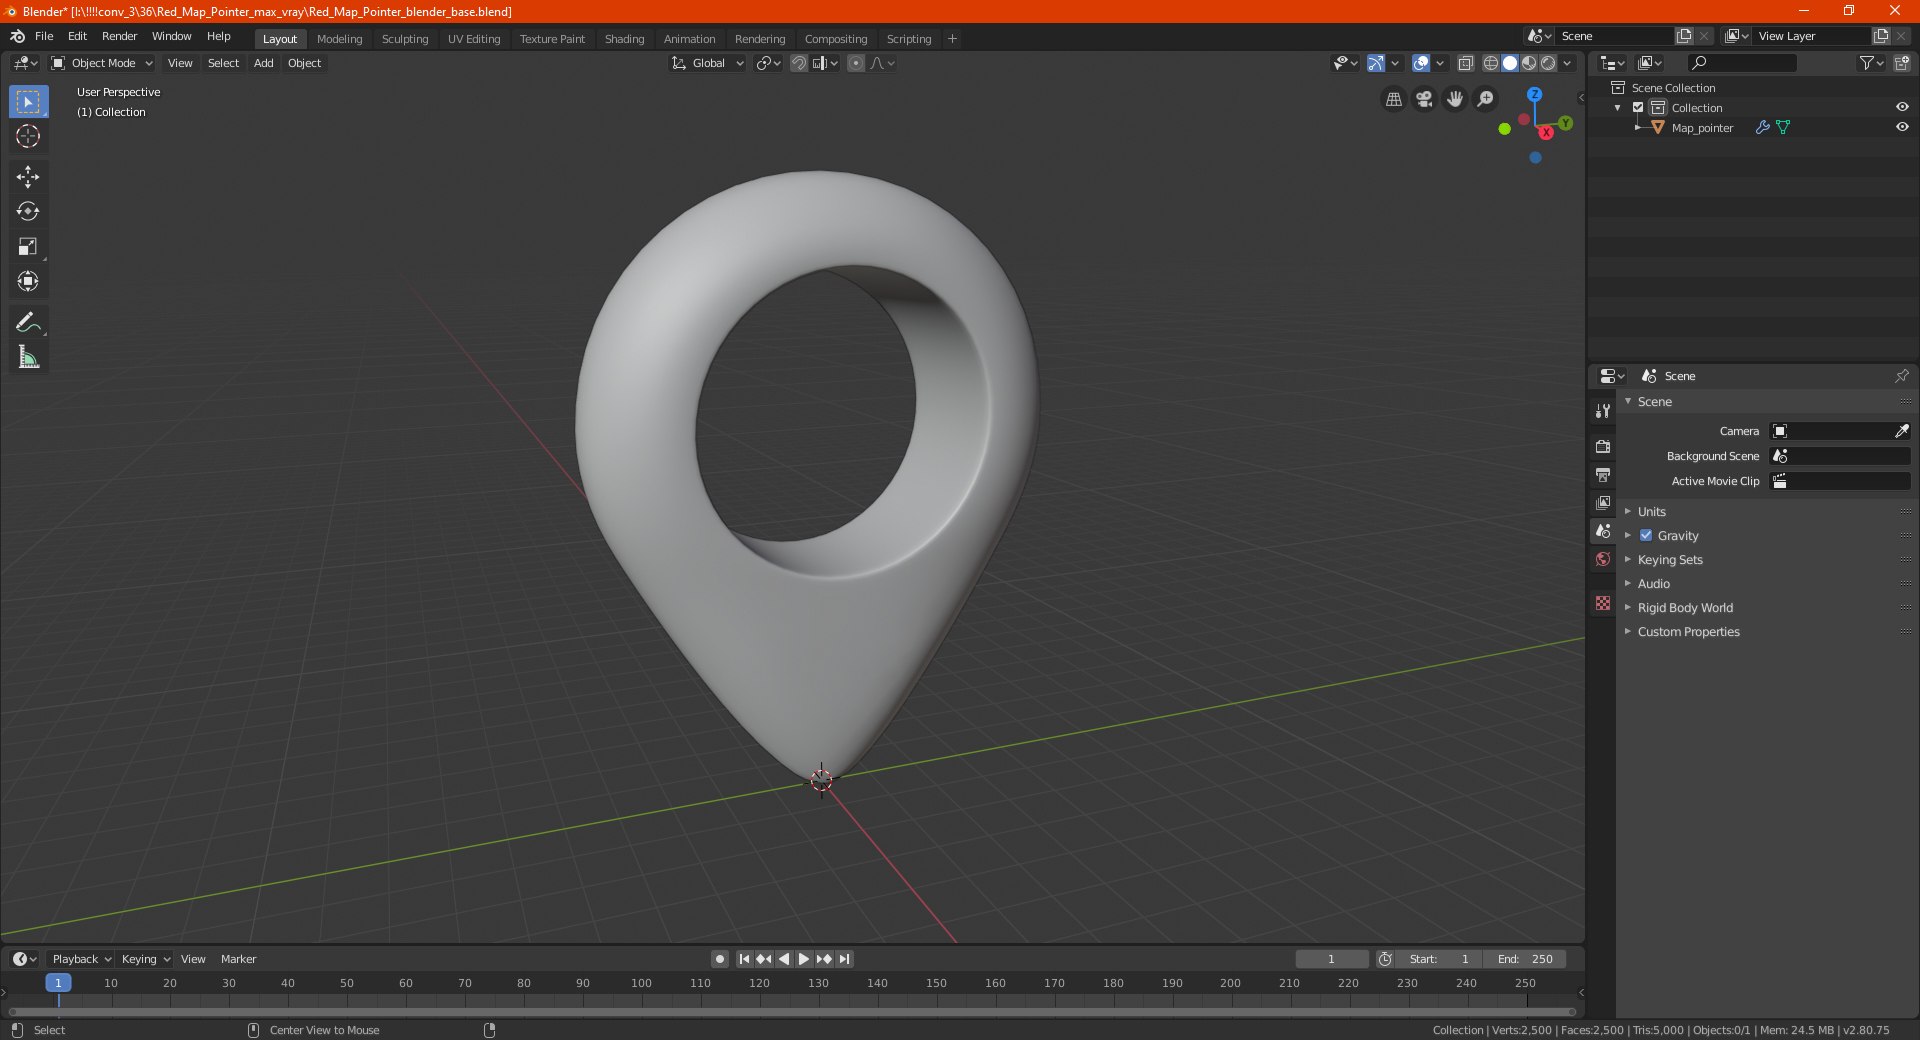Click the zoom view magnifier icon
This screenshot has height=1040, width=1920.
(x=1486, y=99)
